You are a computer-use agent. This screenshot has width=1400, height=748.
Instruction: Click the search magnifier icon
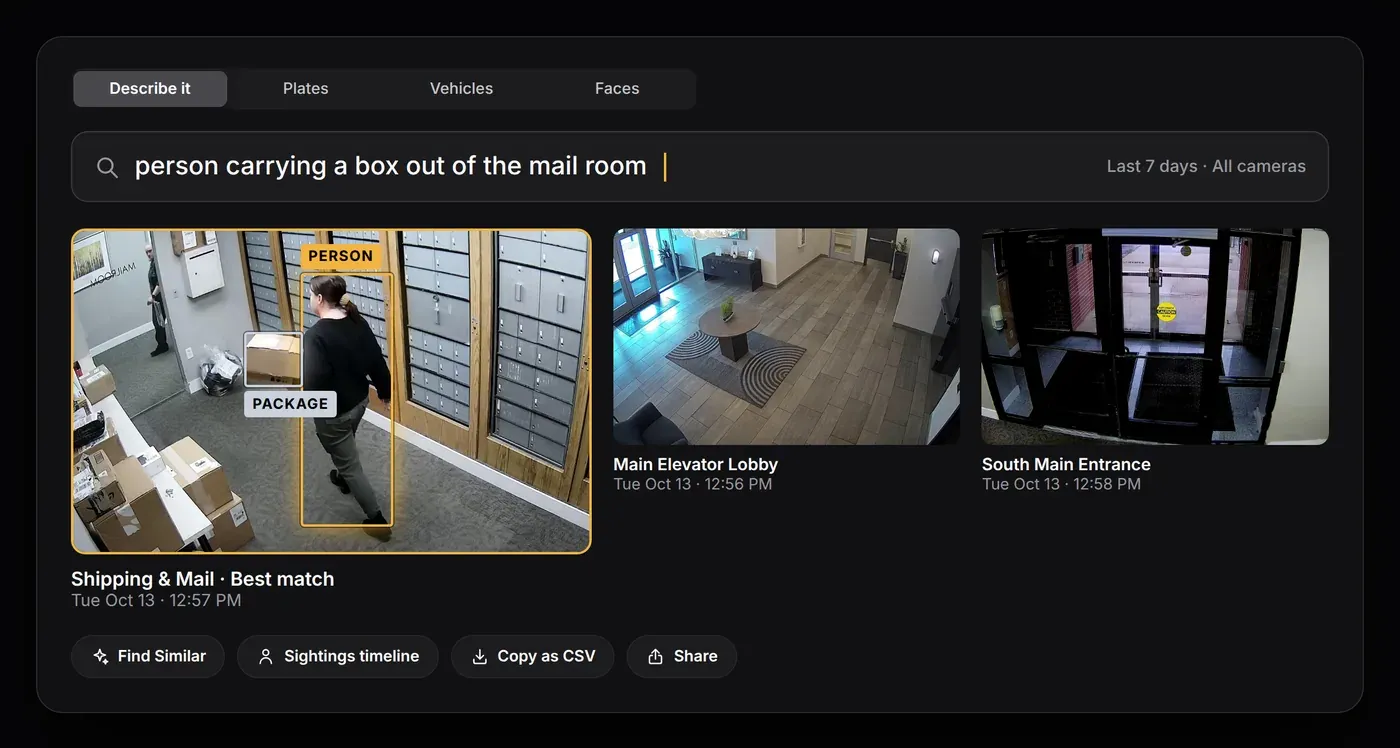[x=107, y=167]
